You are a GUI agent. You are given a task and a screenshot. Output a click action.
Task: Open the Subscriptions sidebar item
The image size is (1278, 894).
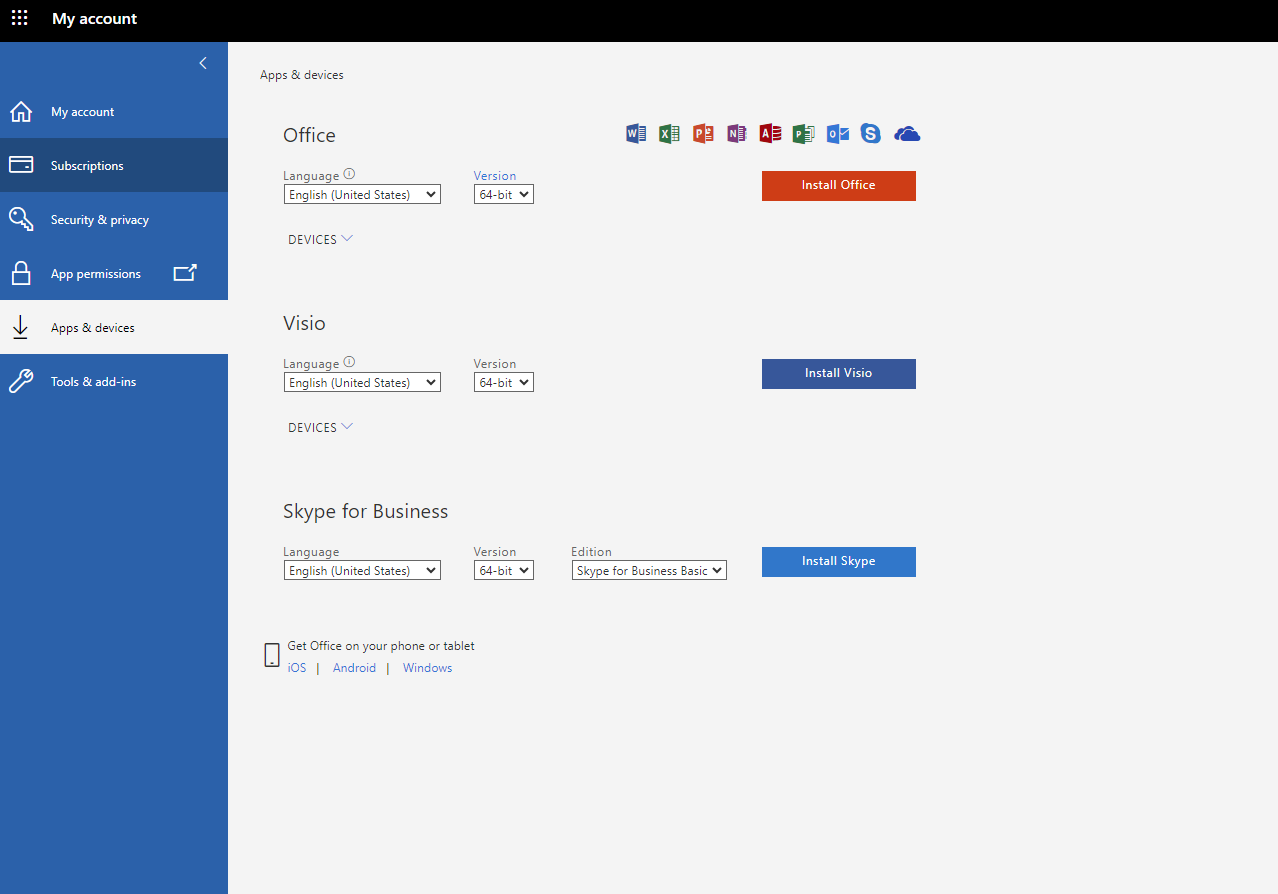[114, 165]
